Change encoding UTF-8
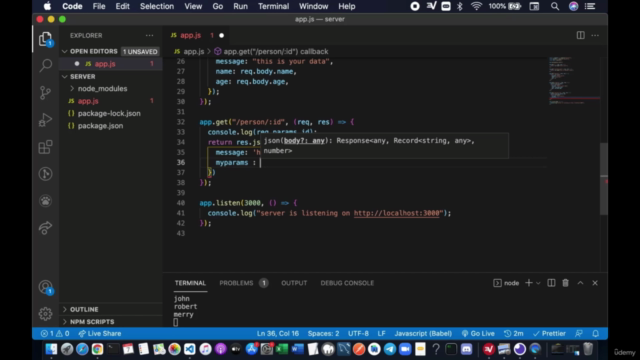Viewport: 640px width, 360px height. (358, 333)
